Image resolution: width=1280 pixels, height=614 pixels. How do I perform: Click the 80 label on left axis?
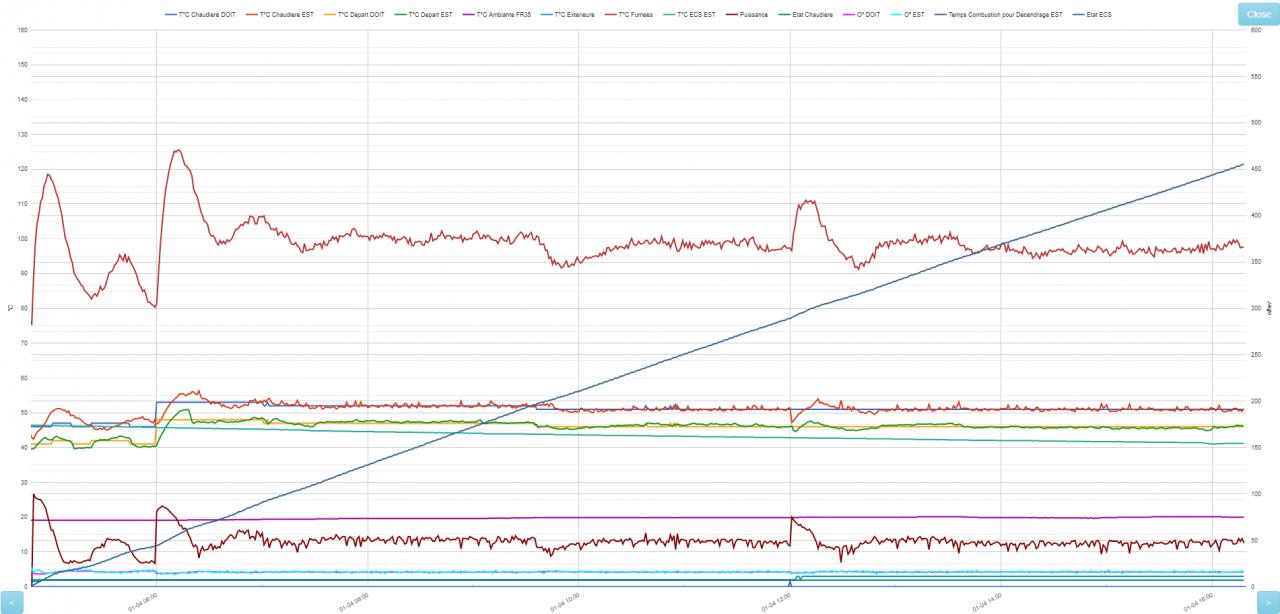pyautogui.click(x=25, y=308)
